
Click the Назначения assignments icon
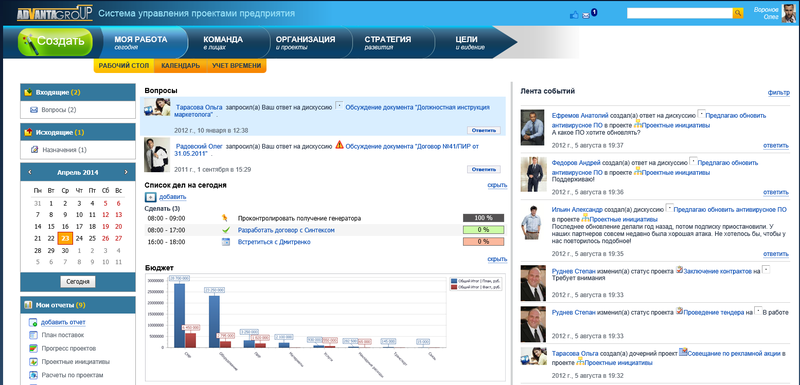coord(34,150)
